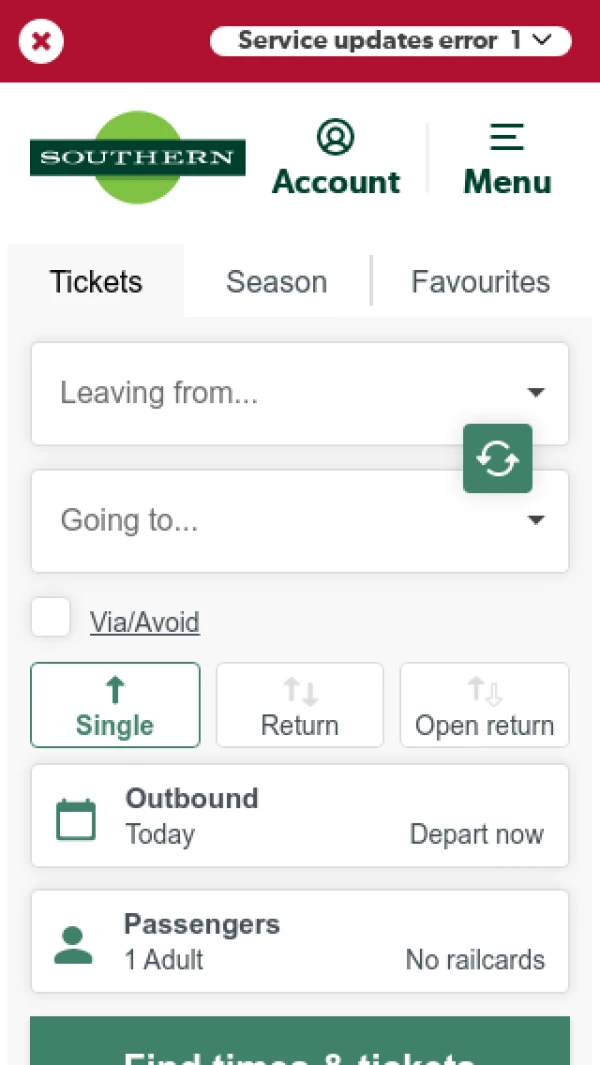Tick the Via/Avoid checkbox
This screenshot has height=1065, width=600.
(51, 618)
